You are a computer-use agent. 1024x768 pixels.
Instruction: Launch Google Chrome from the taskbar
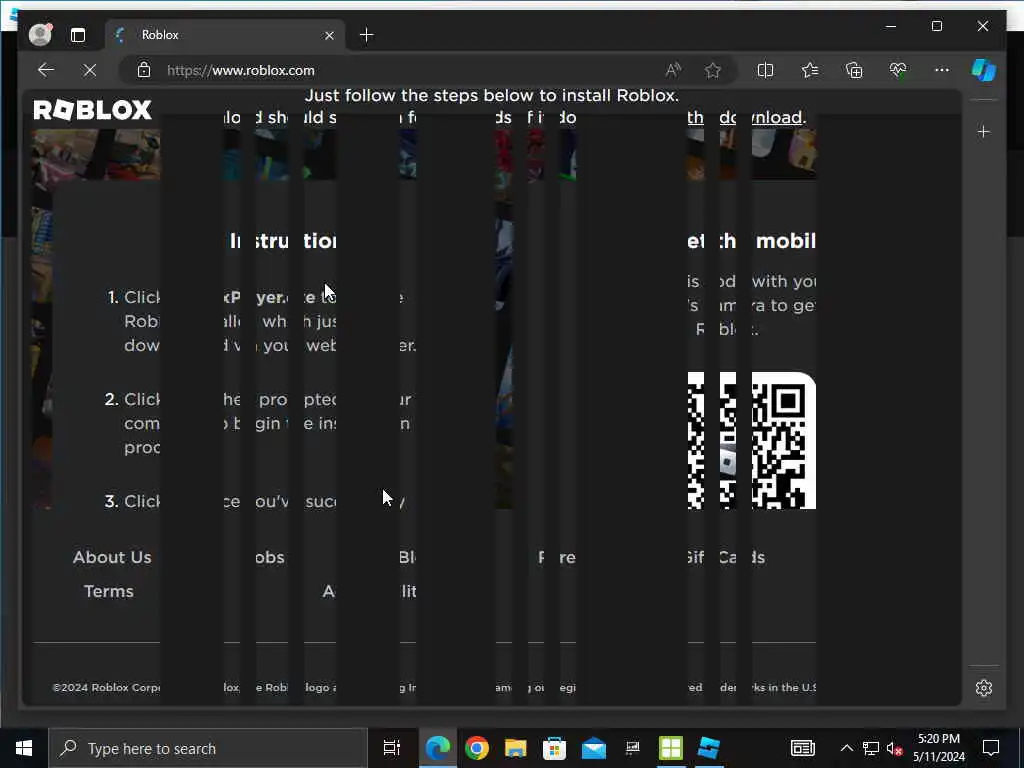click(477, 748)
